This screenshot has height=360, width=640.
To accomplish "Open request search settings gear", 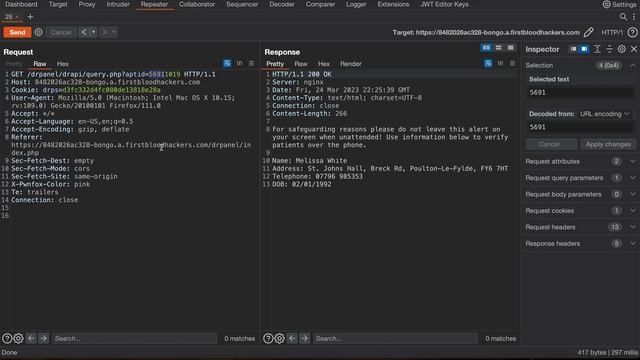I will click(18, 338).
